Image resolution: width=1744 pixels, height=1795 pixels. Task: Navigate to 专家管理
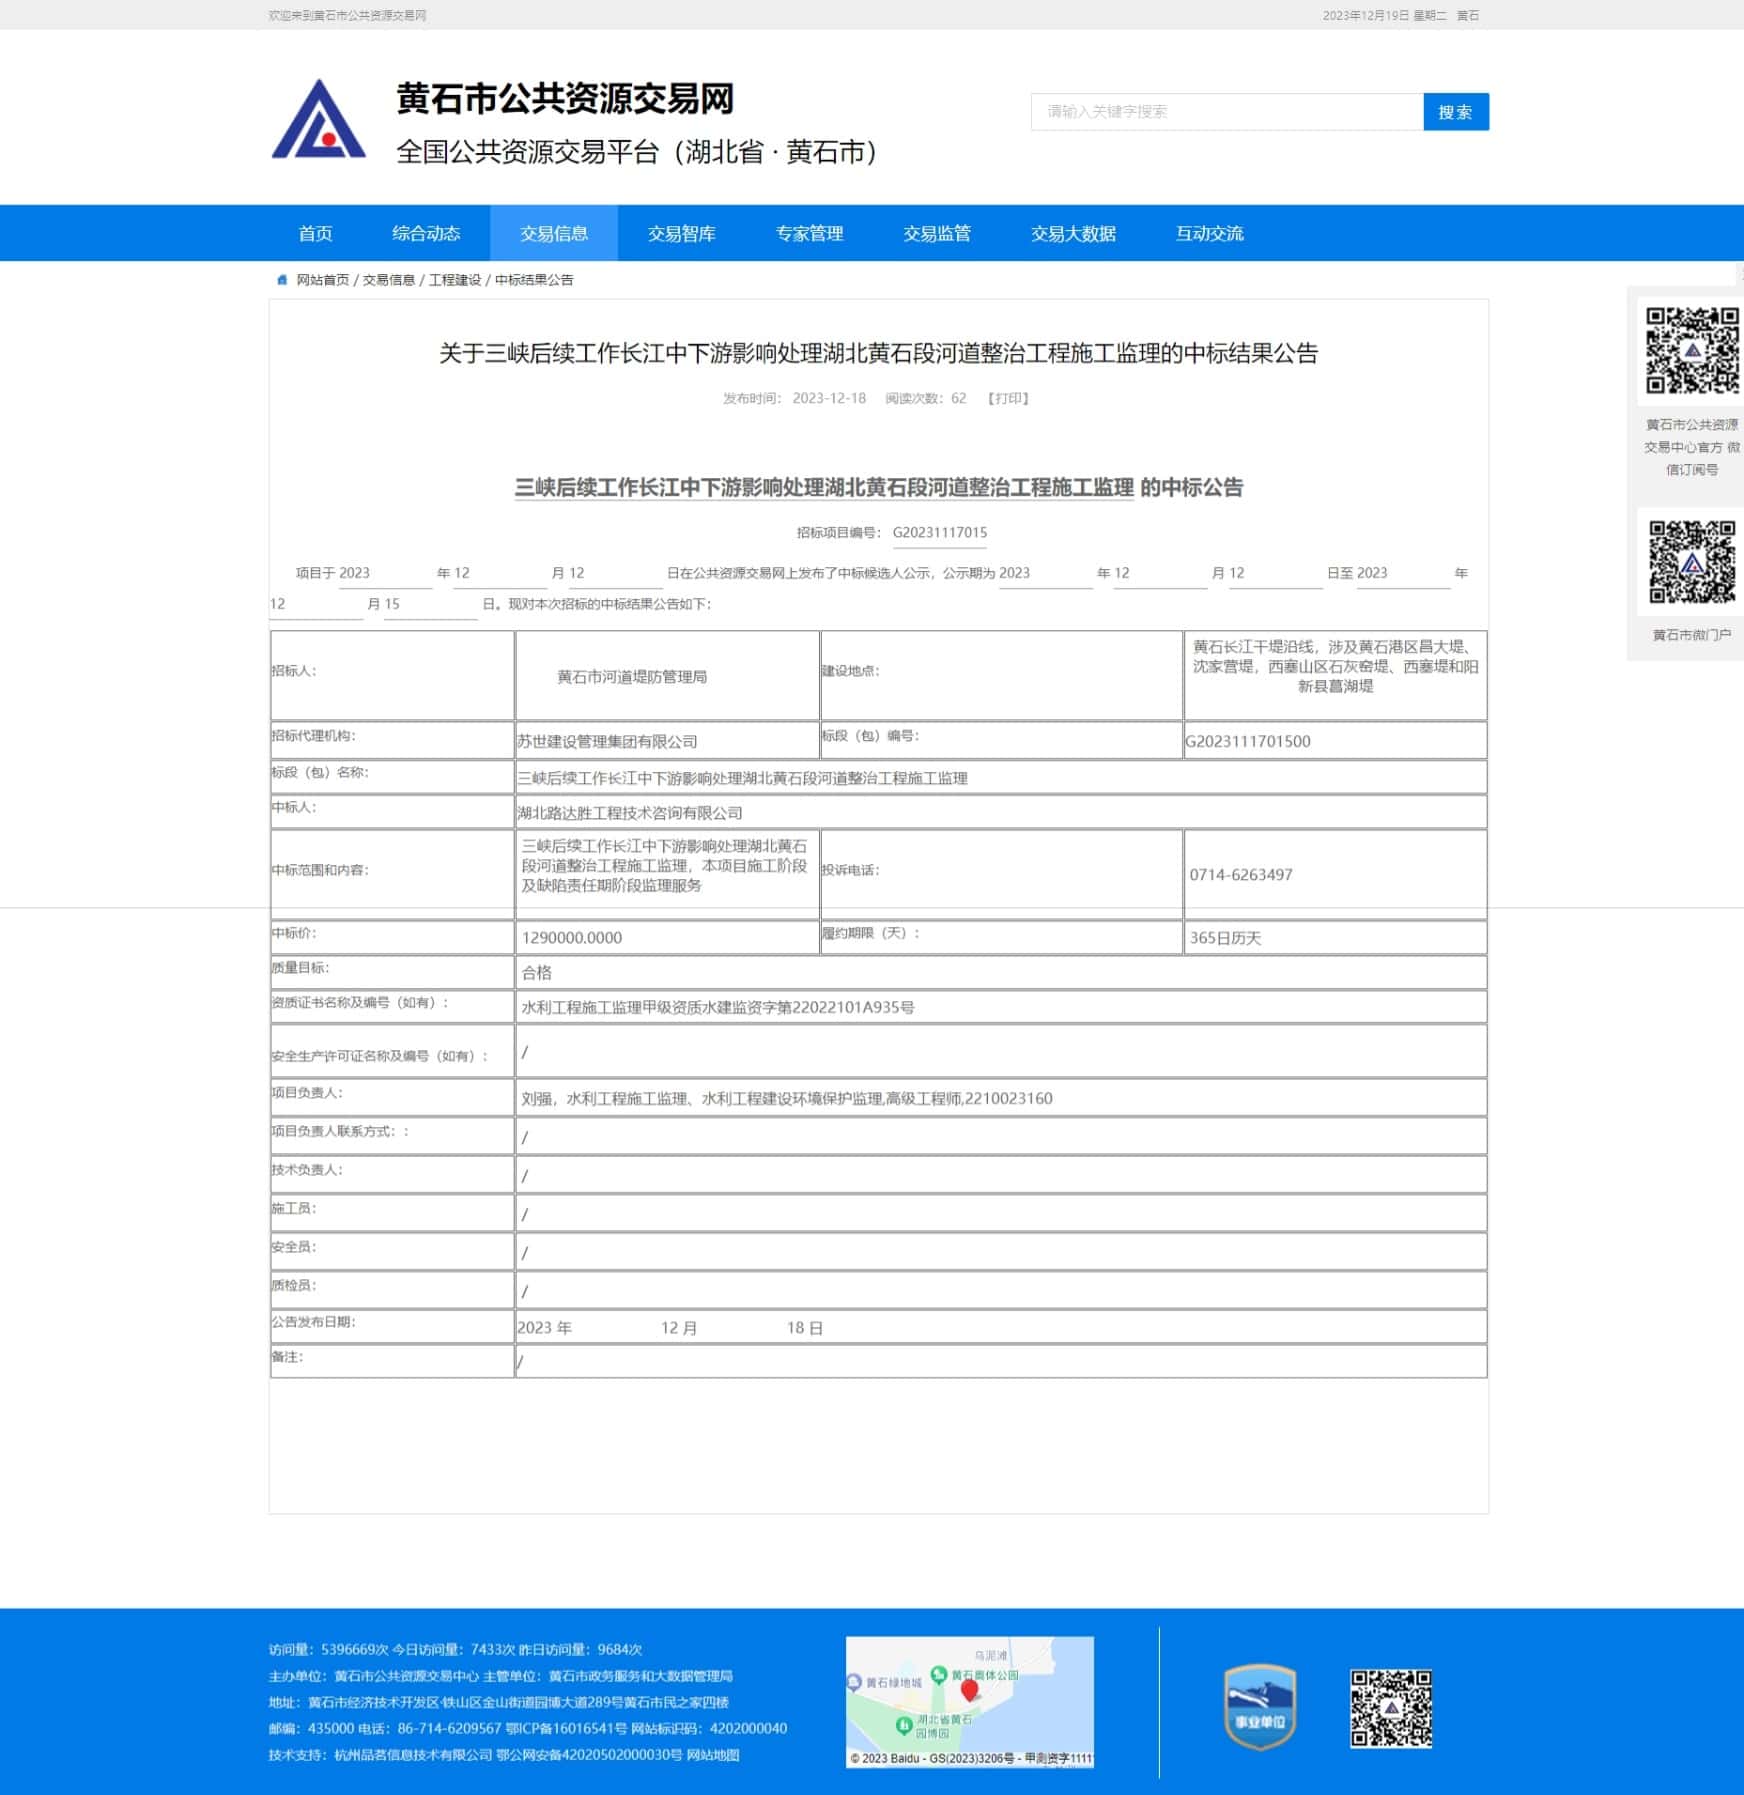point(809,234)
